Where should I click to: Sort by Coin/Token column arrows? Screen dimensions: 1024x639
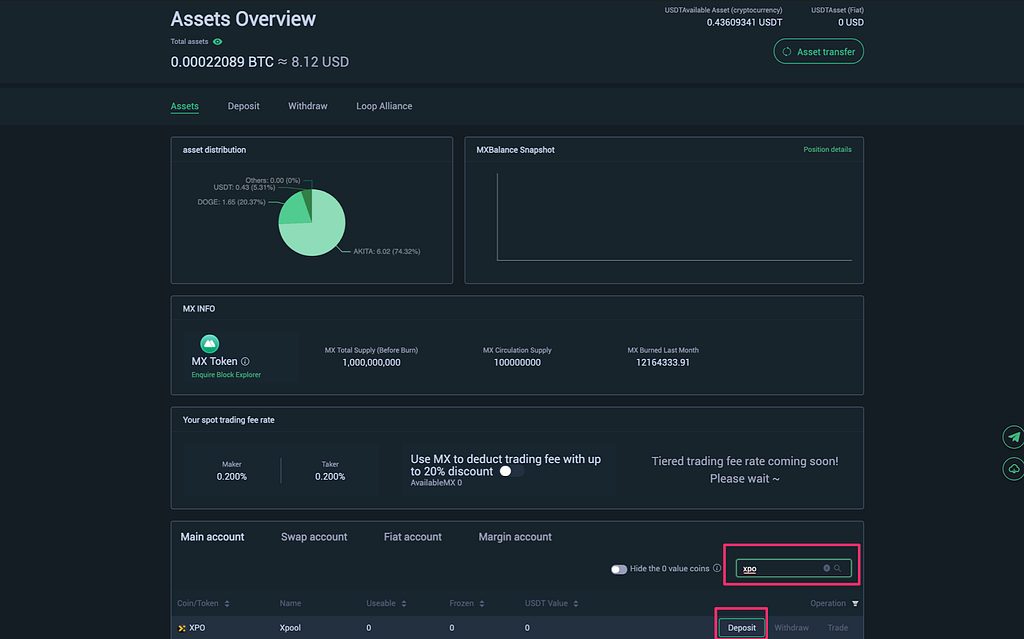pyautogui.click(x=227, y=604)
